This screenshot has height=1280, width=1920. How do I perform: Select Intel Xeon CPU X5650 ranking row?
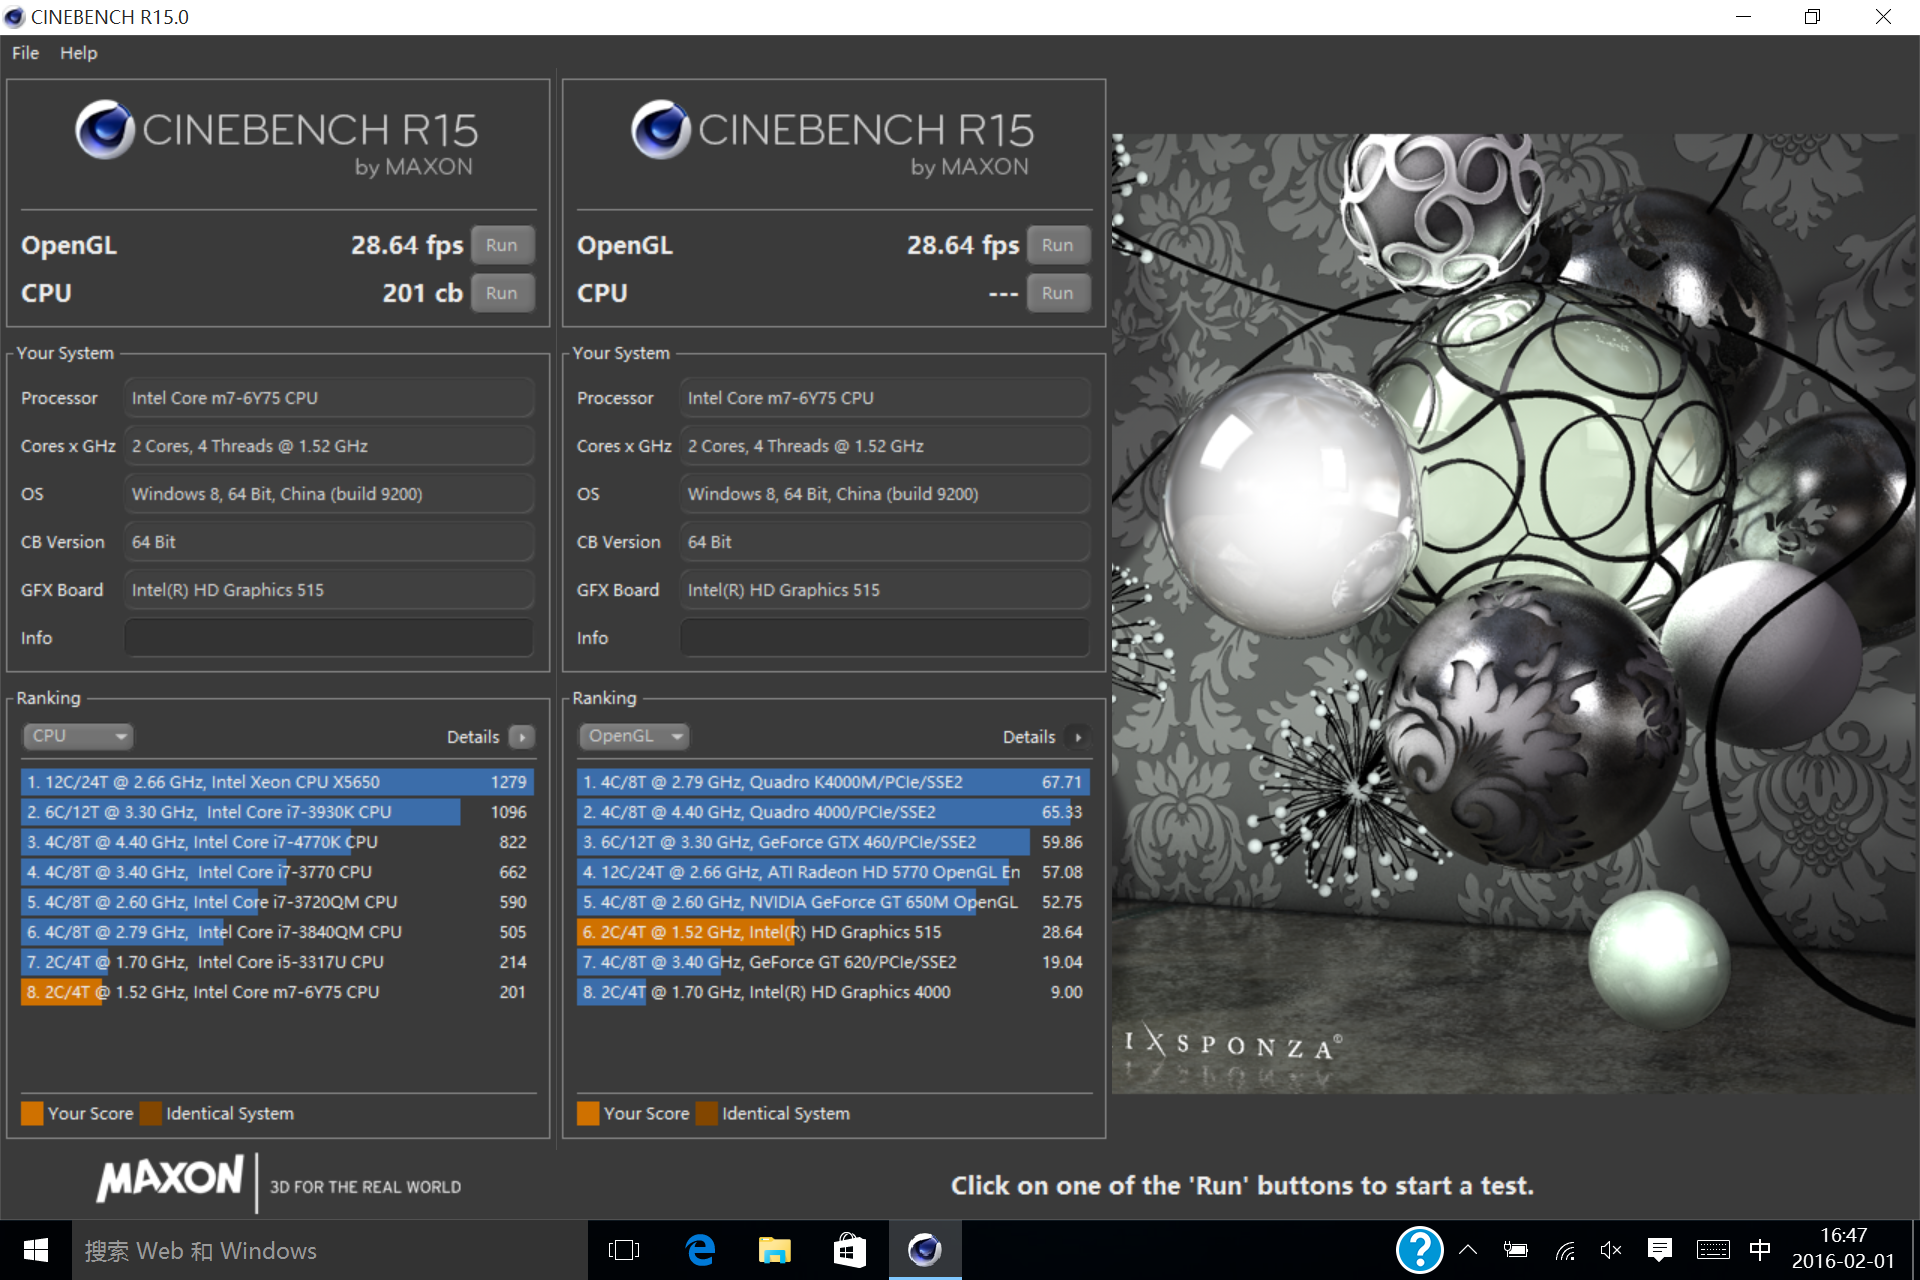tap(277, 782)
